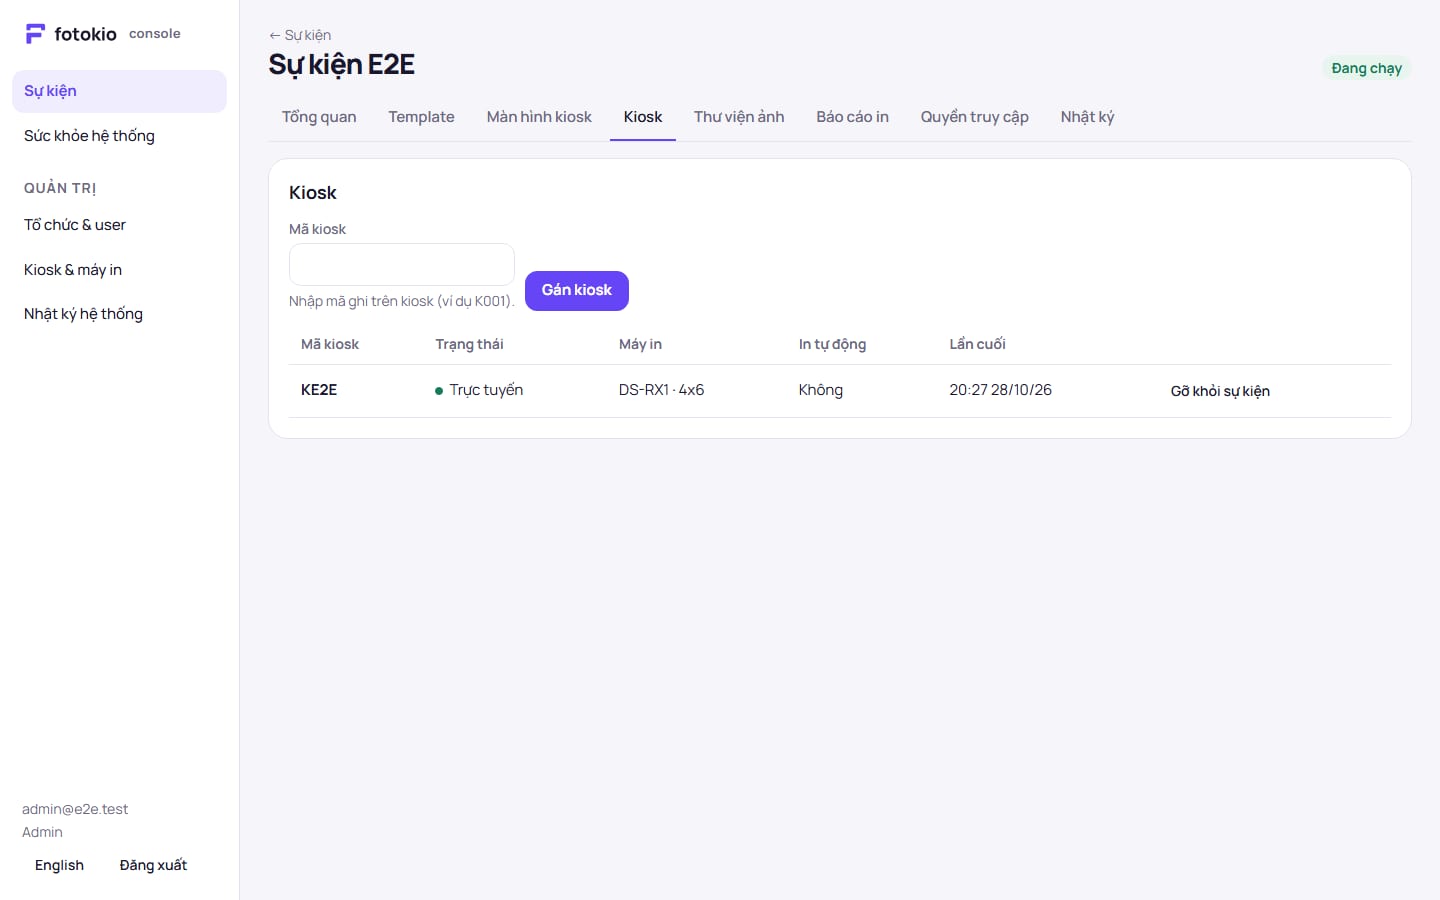Image resolution: width=1440 pixels, height=900 pixels.
Task: Click the fotokio logo icon
Action: [x=35, y=34]
